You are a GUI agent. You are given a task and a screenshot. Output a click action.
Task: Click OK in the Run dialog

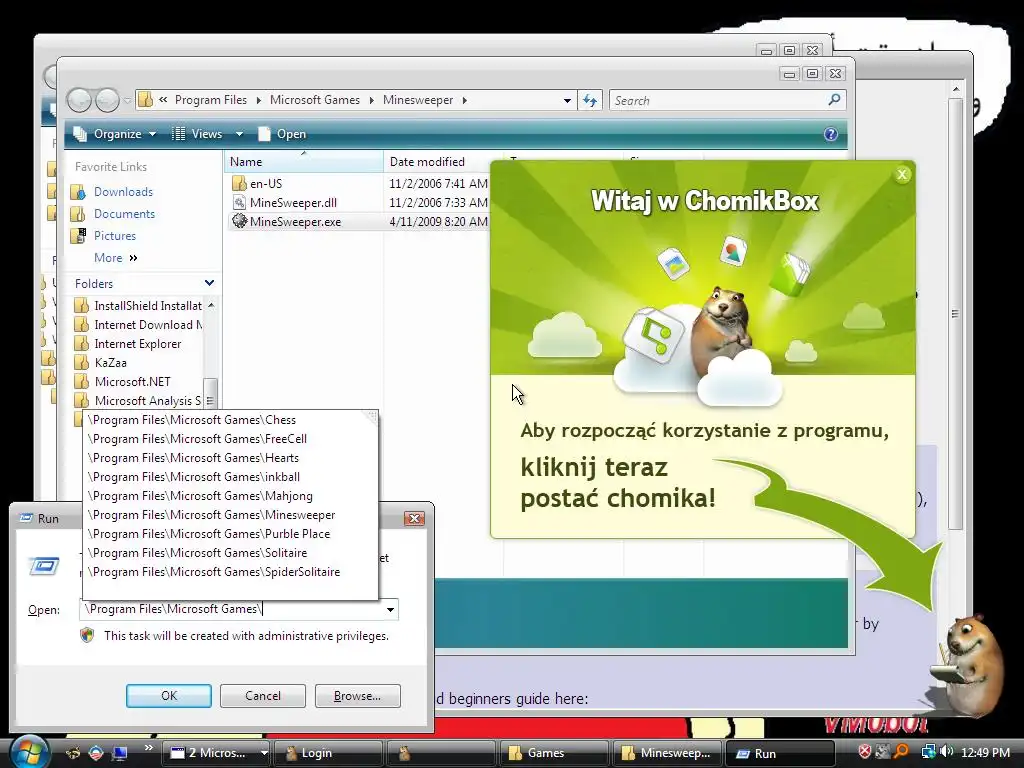168,696
